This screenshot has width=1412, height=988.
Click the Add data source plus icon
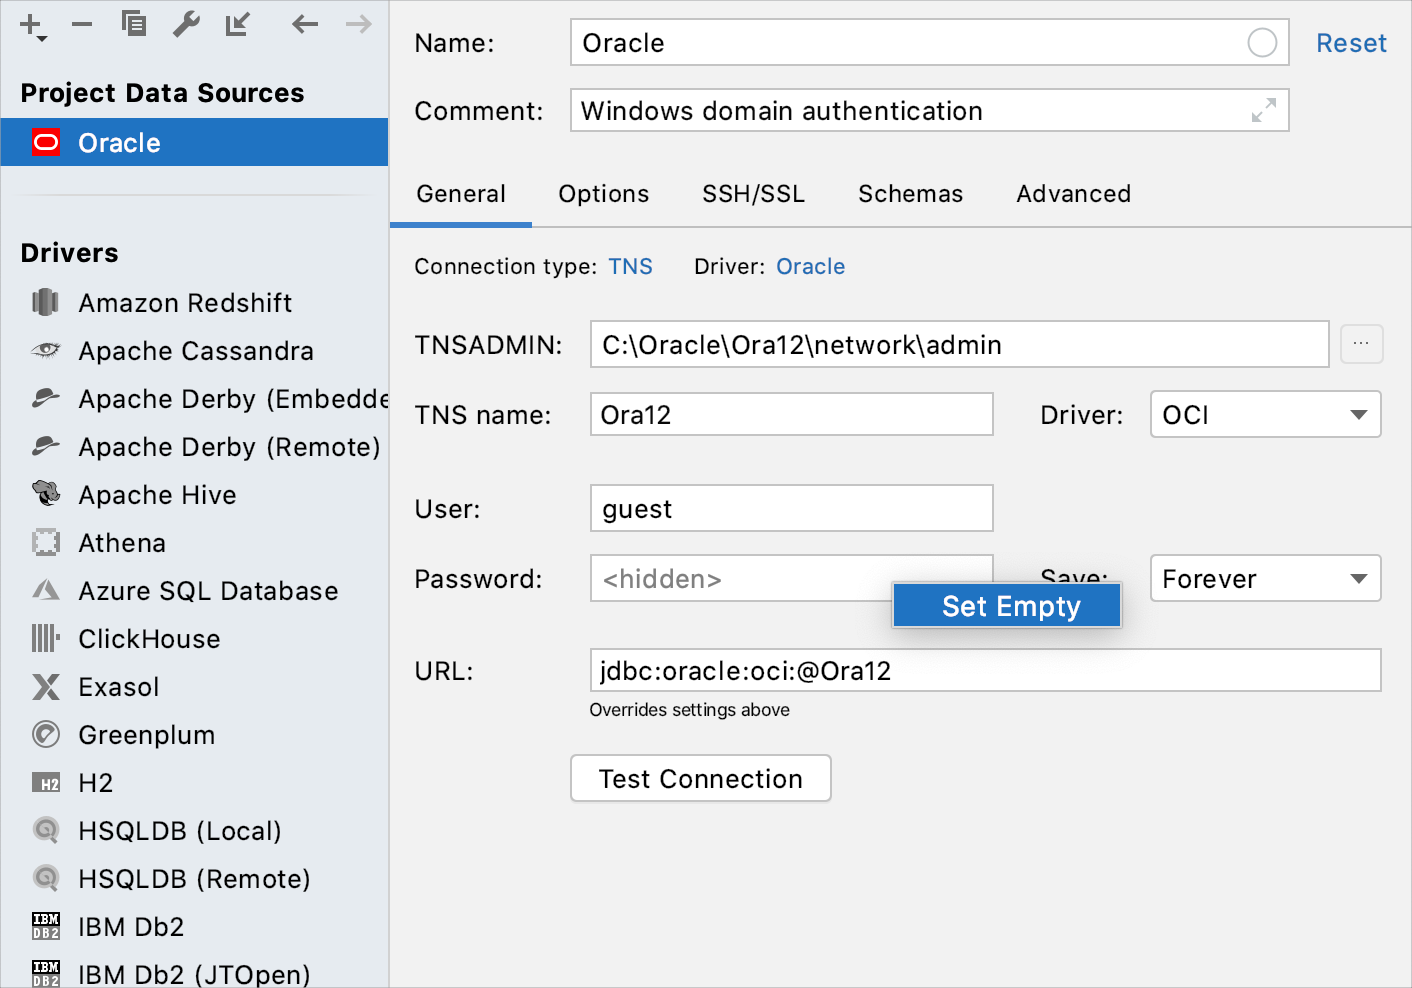pyautogui.click(x=32, y=25)
